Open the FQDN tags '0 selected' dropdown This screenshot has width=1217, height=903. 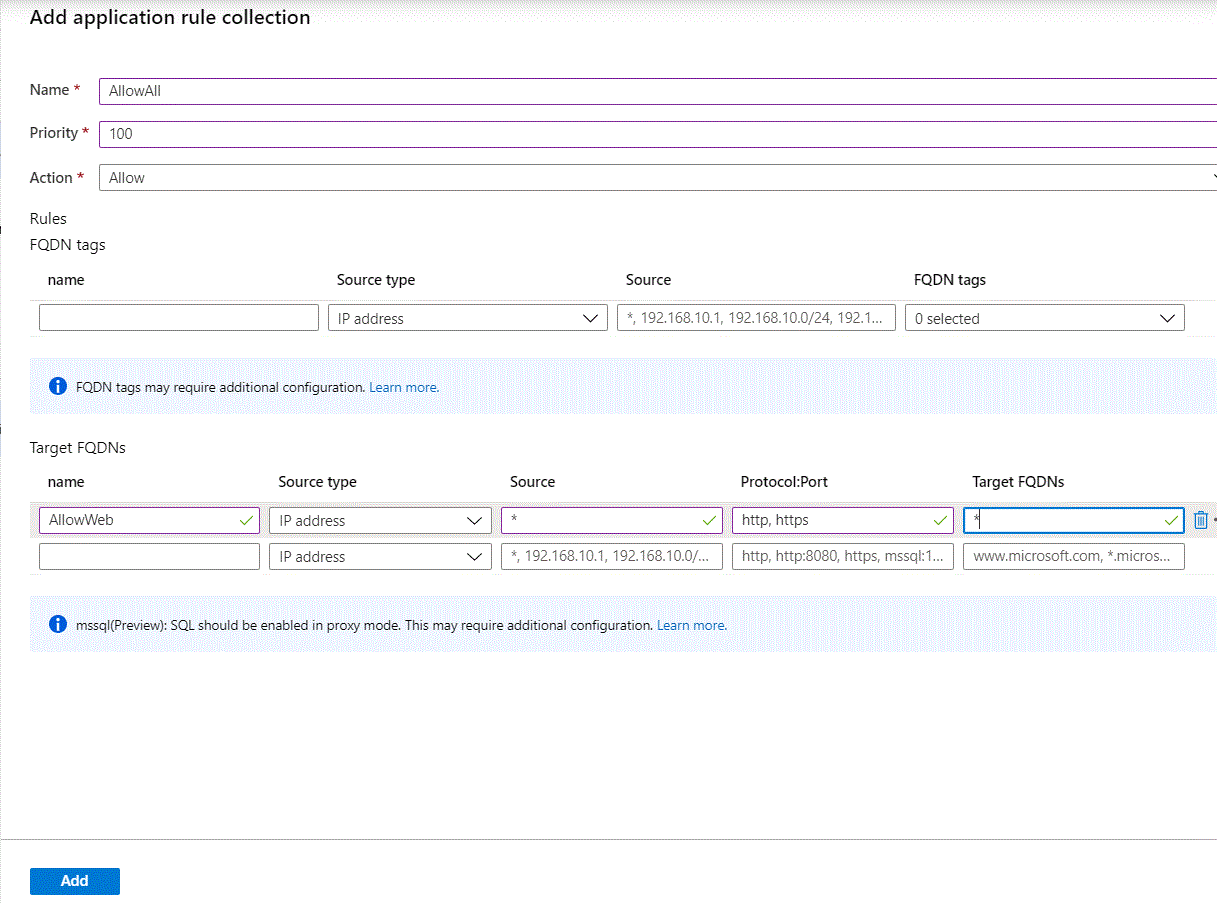point(1044,318)
